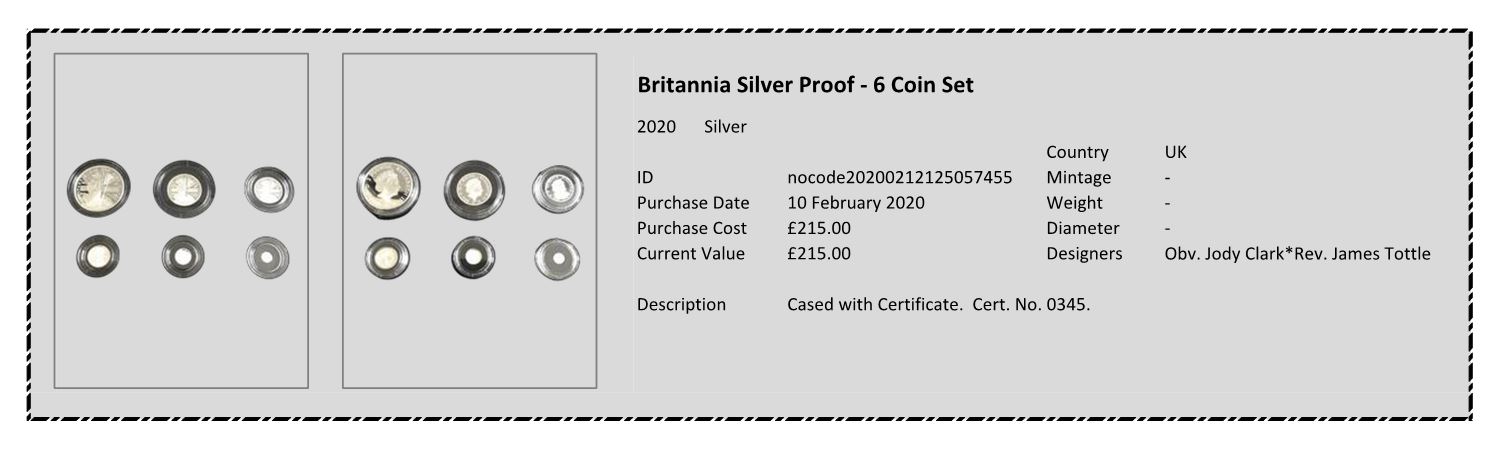Viewport: 1500px width, 450px height.
Task: Select the Weight field label
Action: pos(1074,203)
